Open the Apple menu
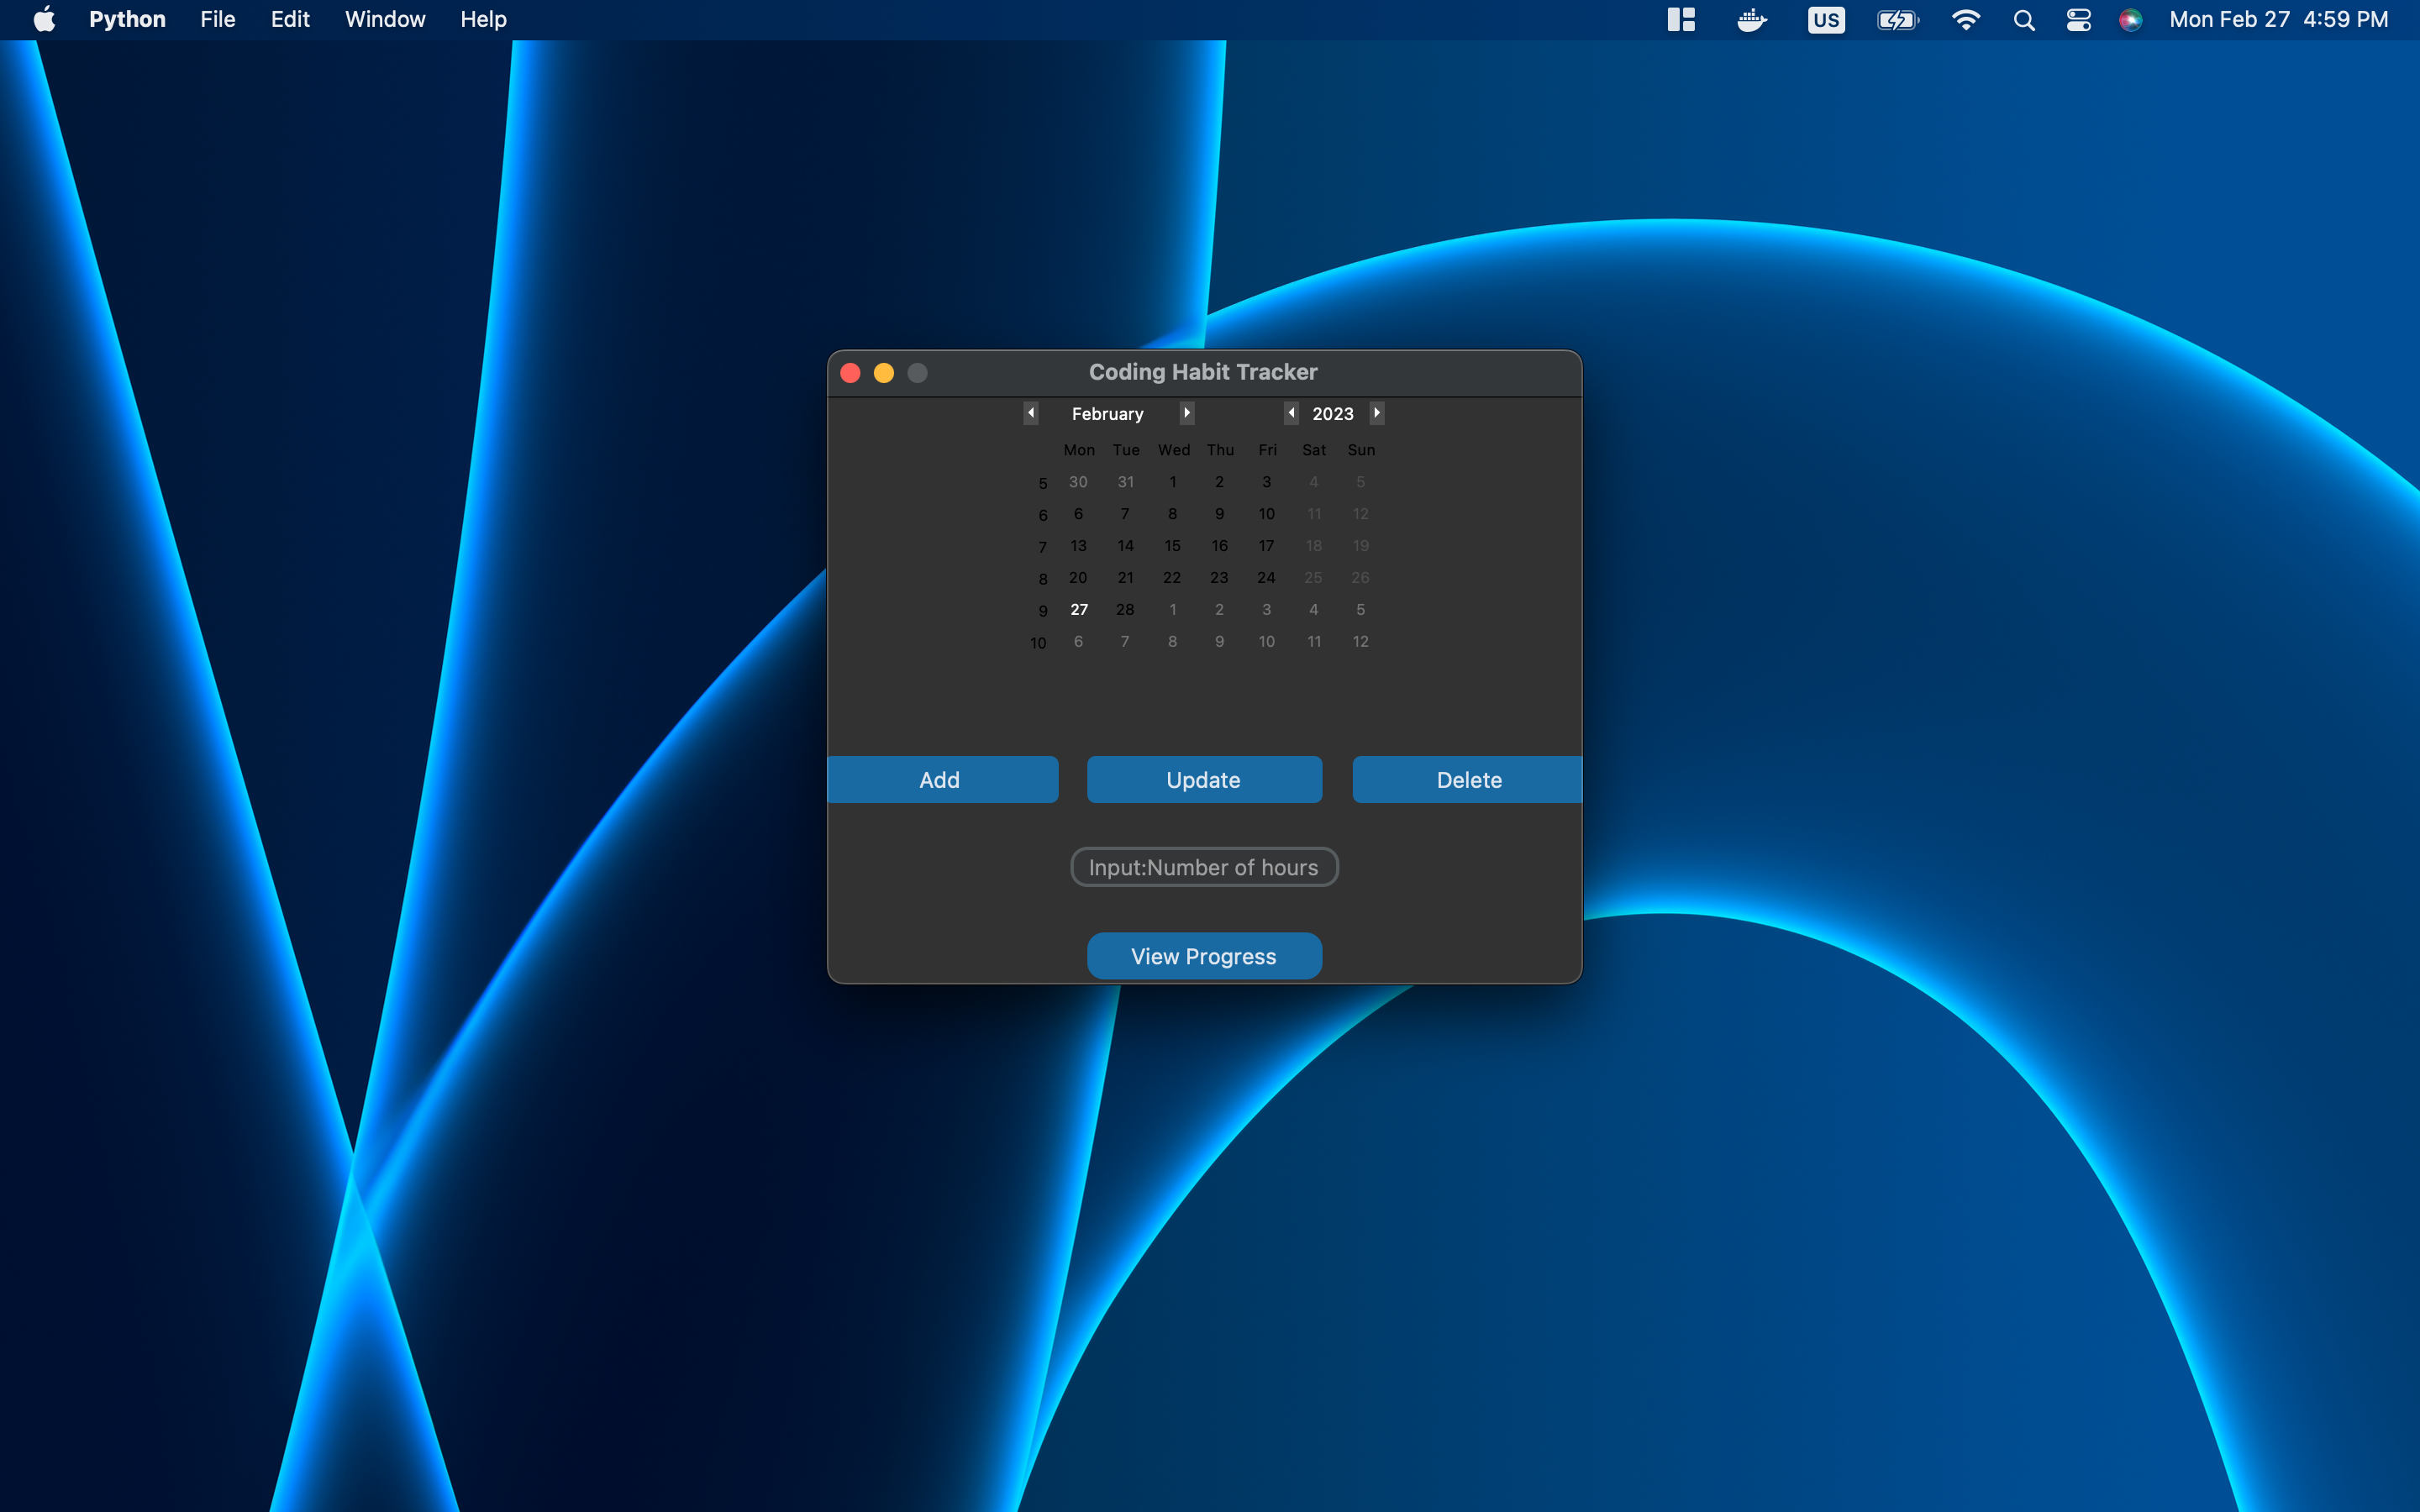This screenshot has width=2420, height=1512. (44, 20)
